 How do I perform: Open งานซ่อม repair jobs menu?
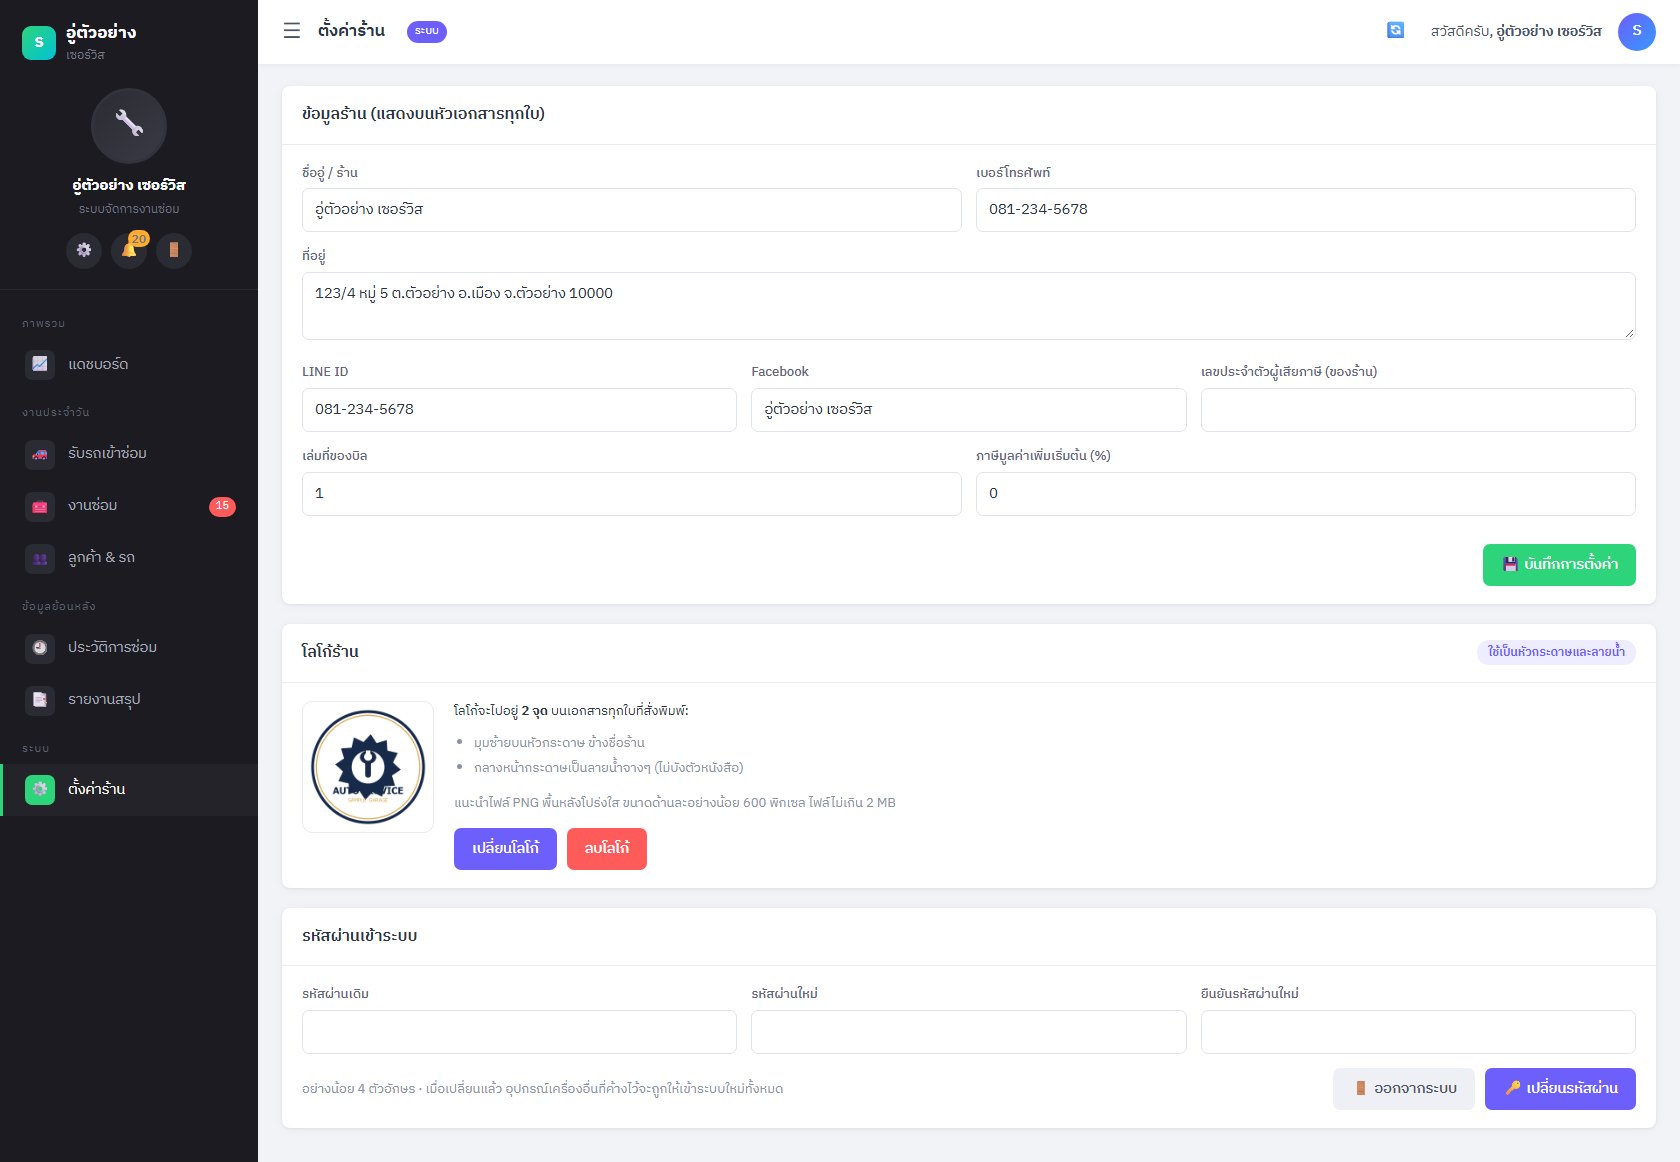tap(129, 506)
